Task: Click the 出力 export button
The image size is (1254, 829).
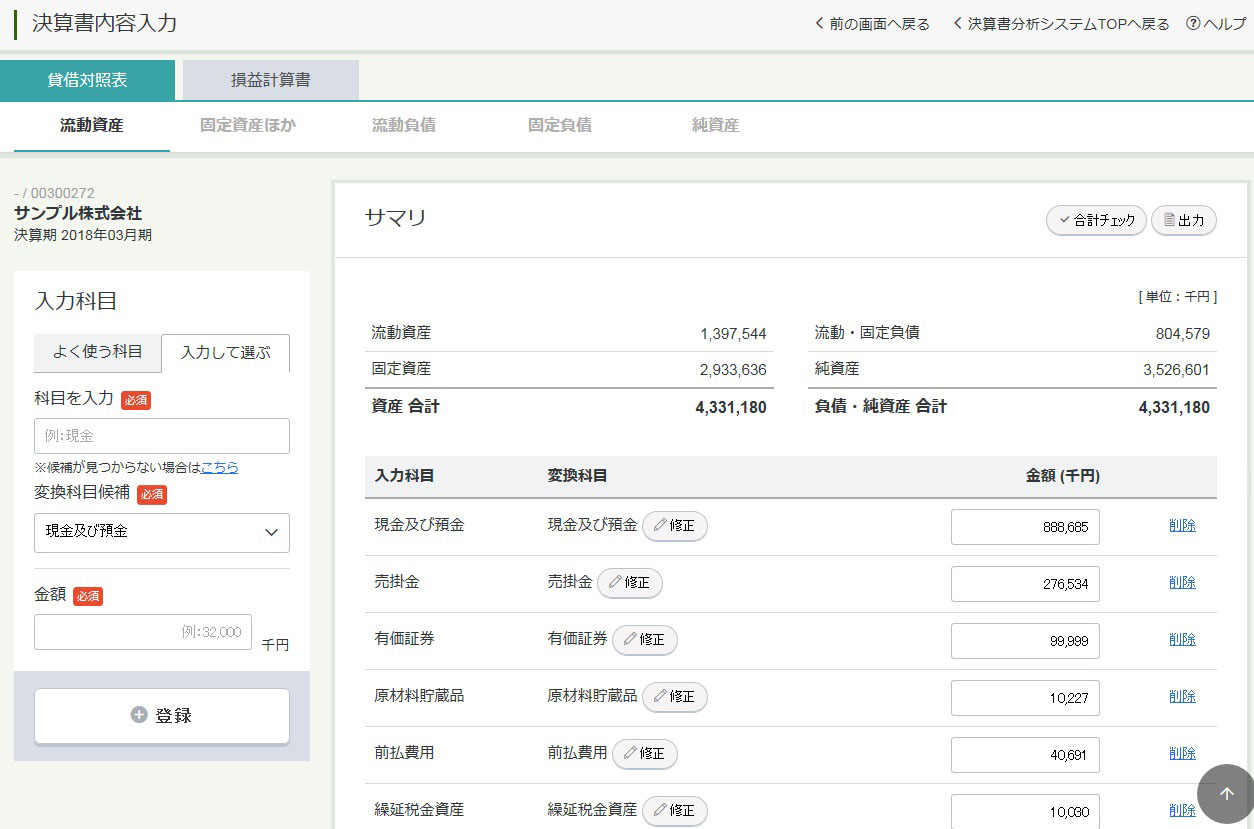Action: (x=1183, y=221)
